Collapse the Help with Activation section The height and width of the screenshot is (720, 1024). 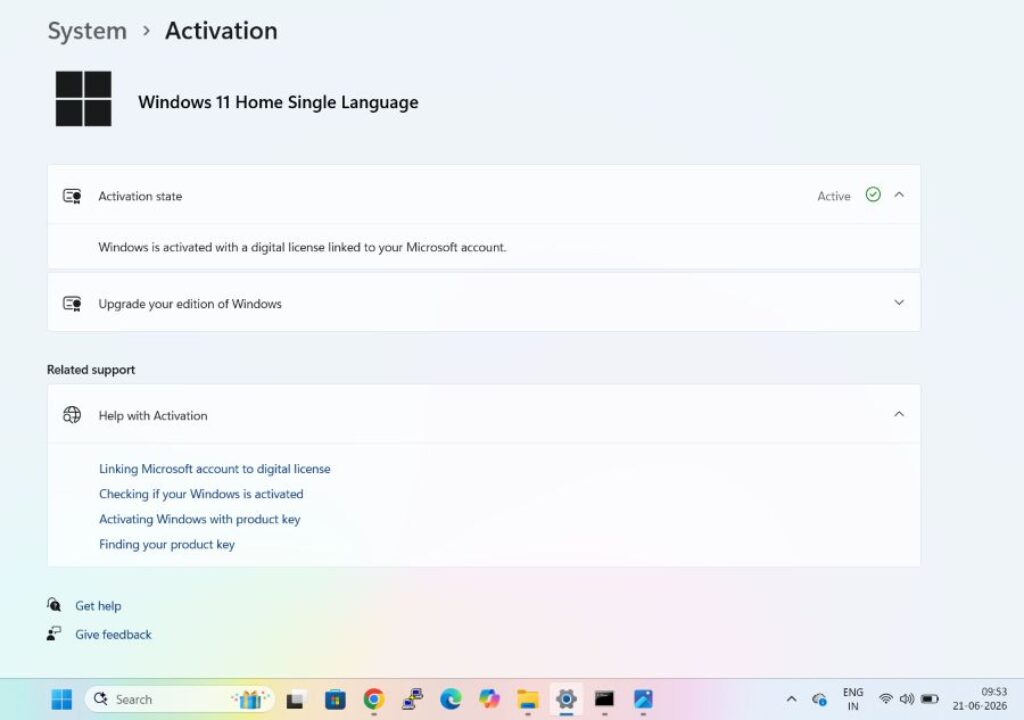pyautogui.click(x=899, y=414)
